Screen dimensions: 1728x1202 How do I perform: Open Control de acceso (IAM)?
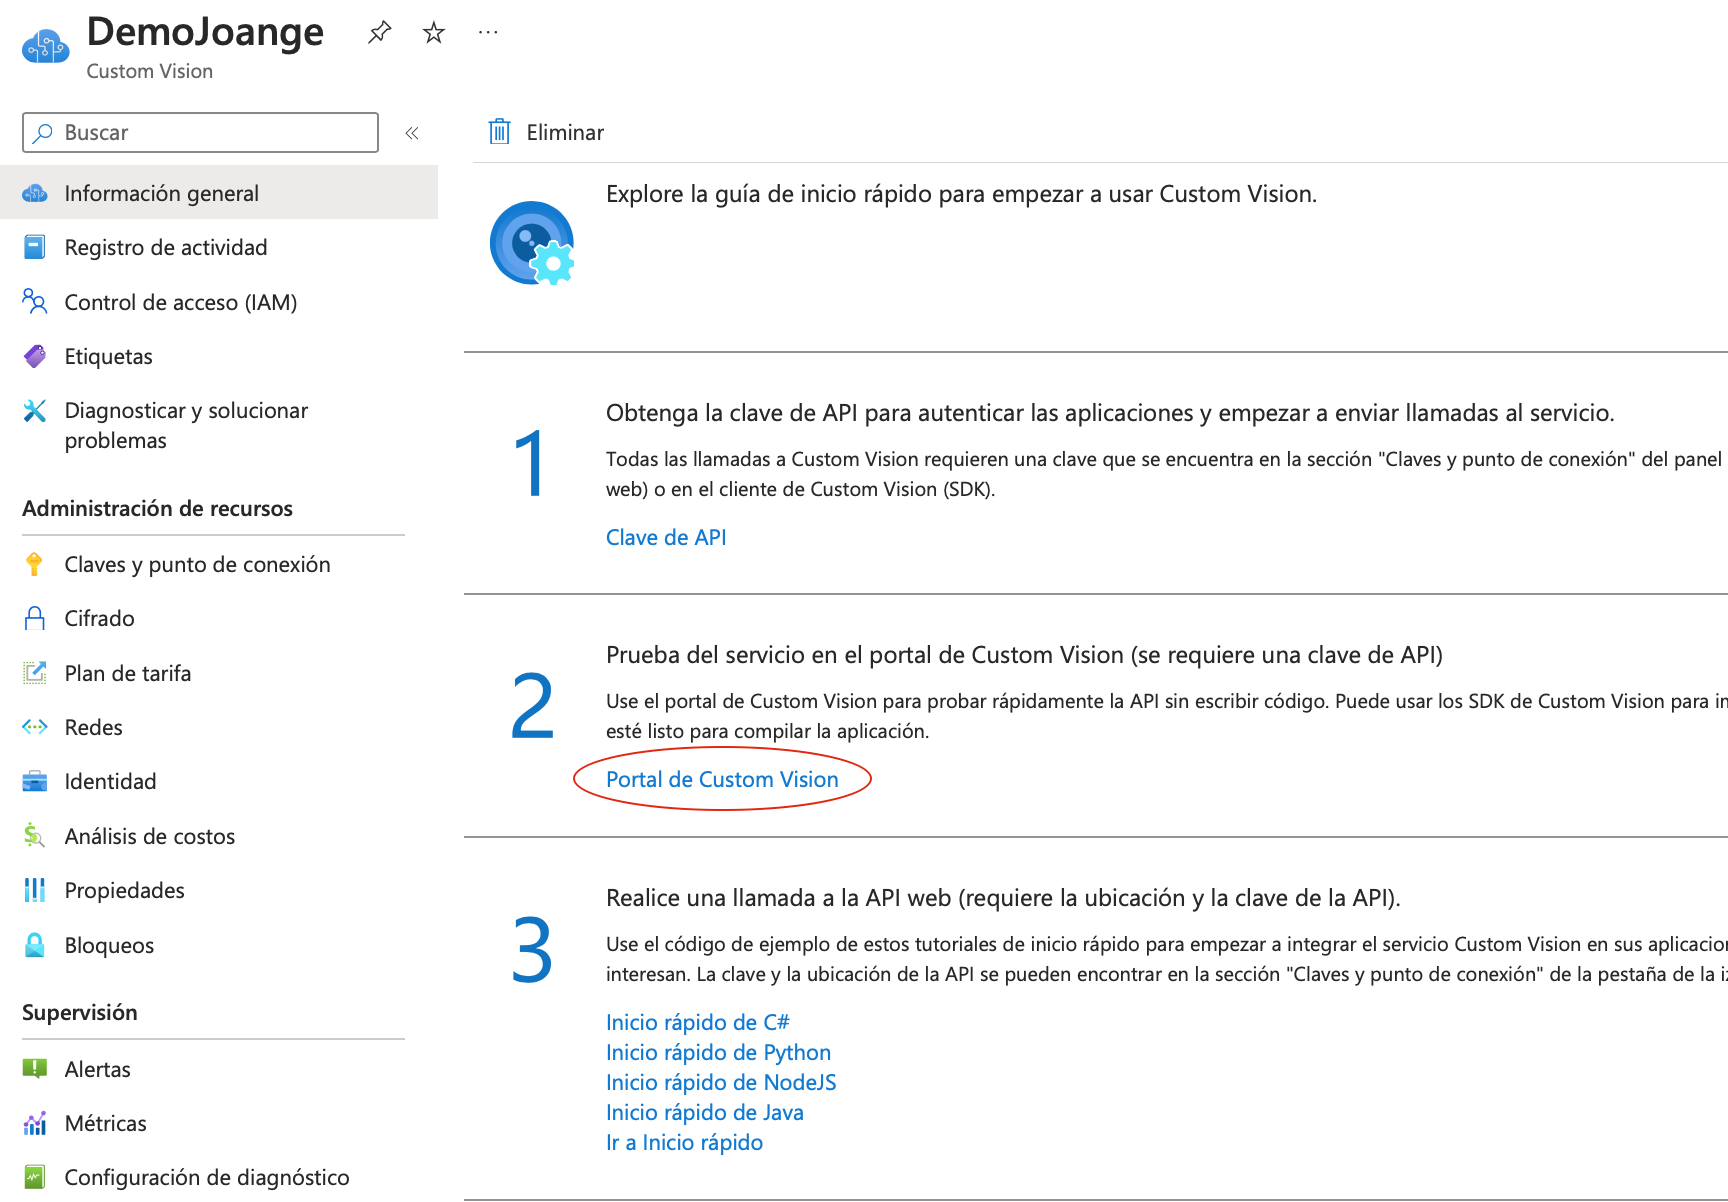[x=180, y=302]
